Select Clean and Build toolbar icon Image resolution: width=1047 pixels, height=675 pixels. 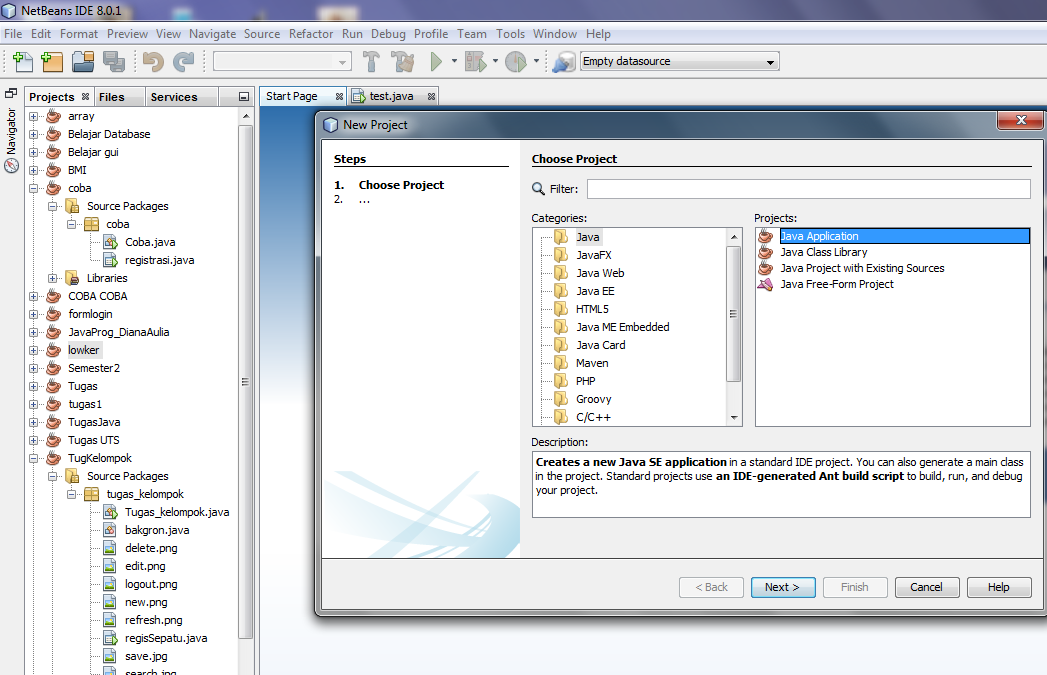tap(402, 61)
